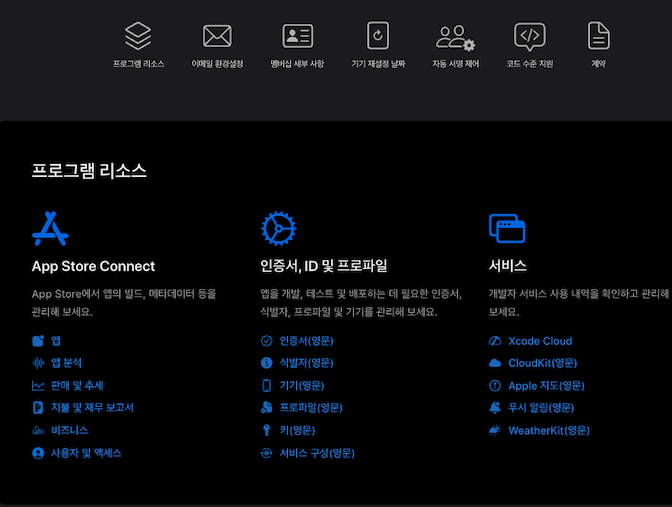Screen dimensions: 672x507
Task: Open the 계약 document icon
Action: coord(599,36)
